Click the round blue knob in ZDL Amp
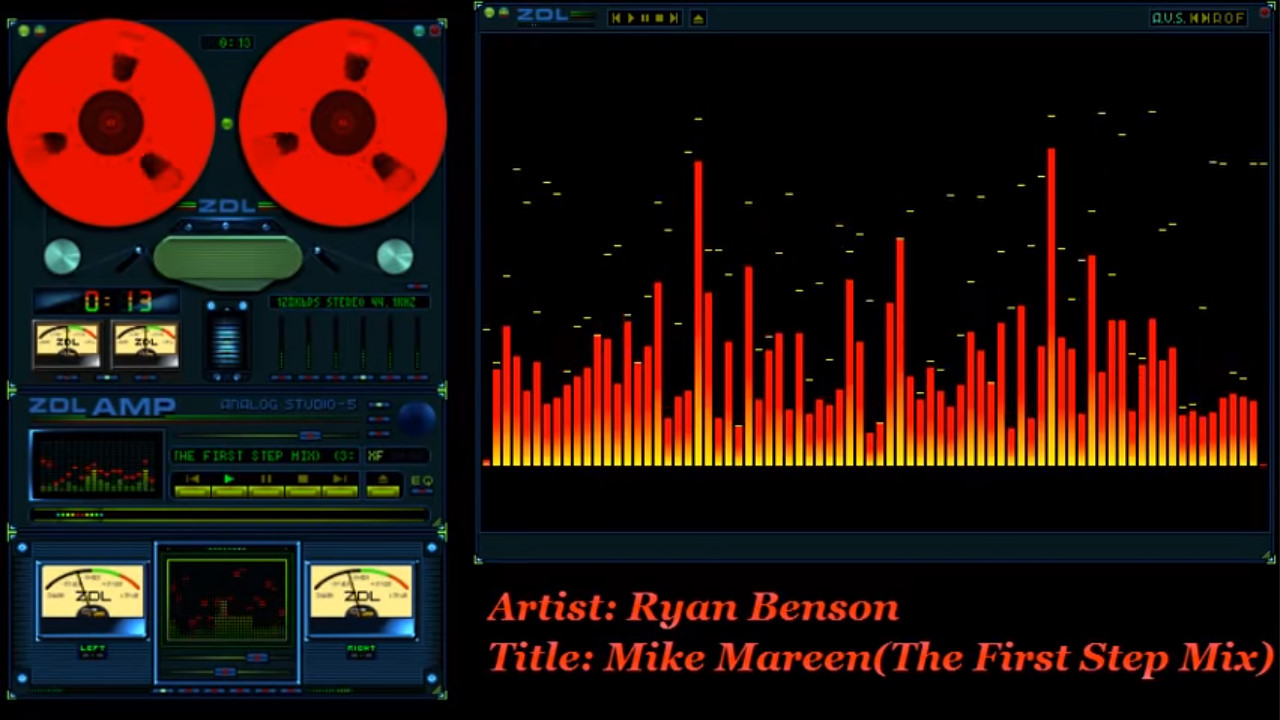The height and width of the screenshot is (720, 1280). coord(416,417)
